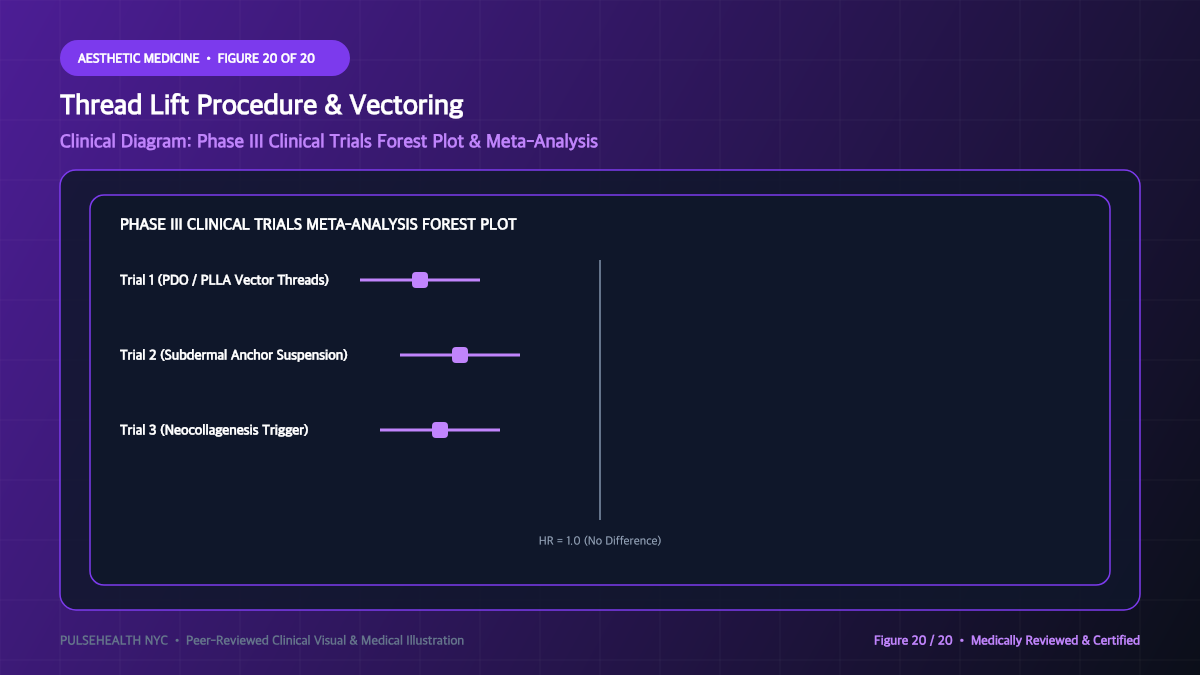Viewport: 1200px width, 675px height.
Task: Click the Thread Lift Procedure & Vectoring title
Action: (x=262, y=105)
